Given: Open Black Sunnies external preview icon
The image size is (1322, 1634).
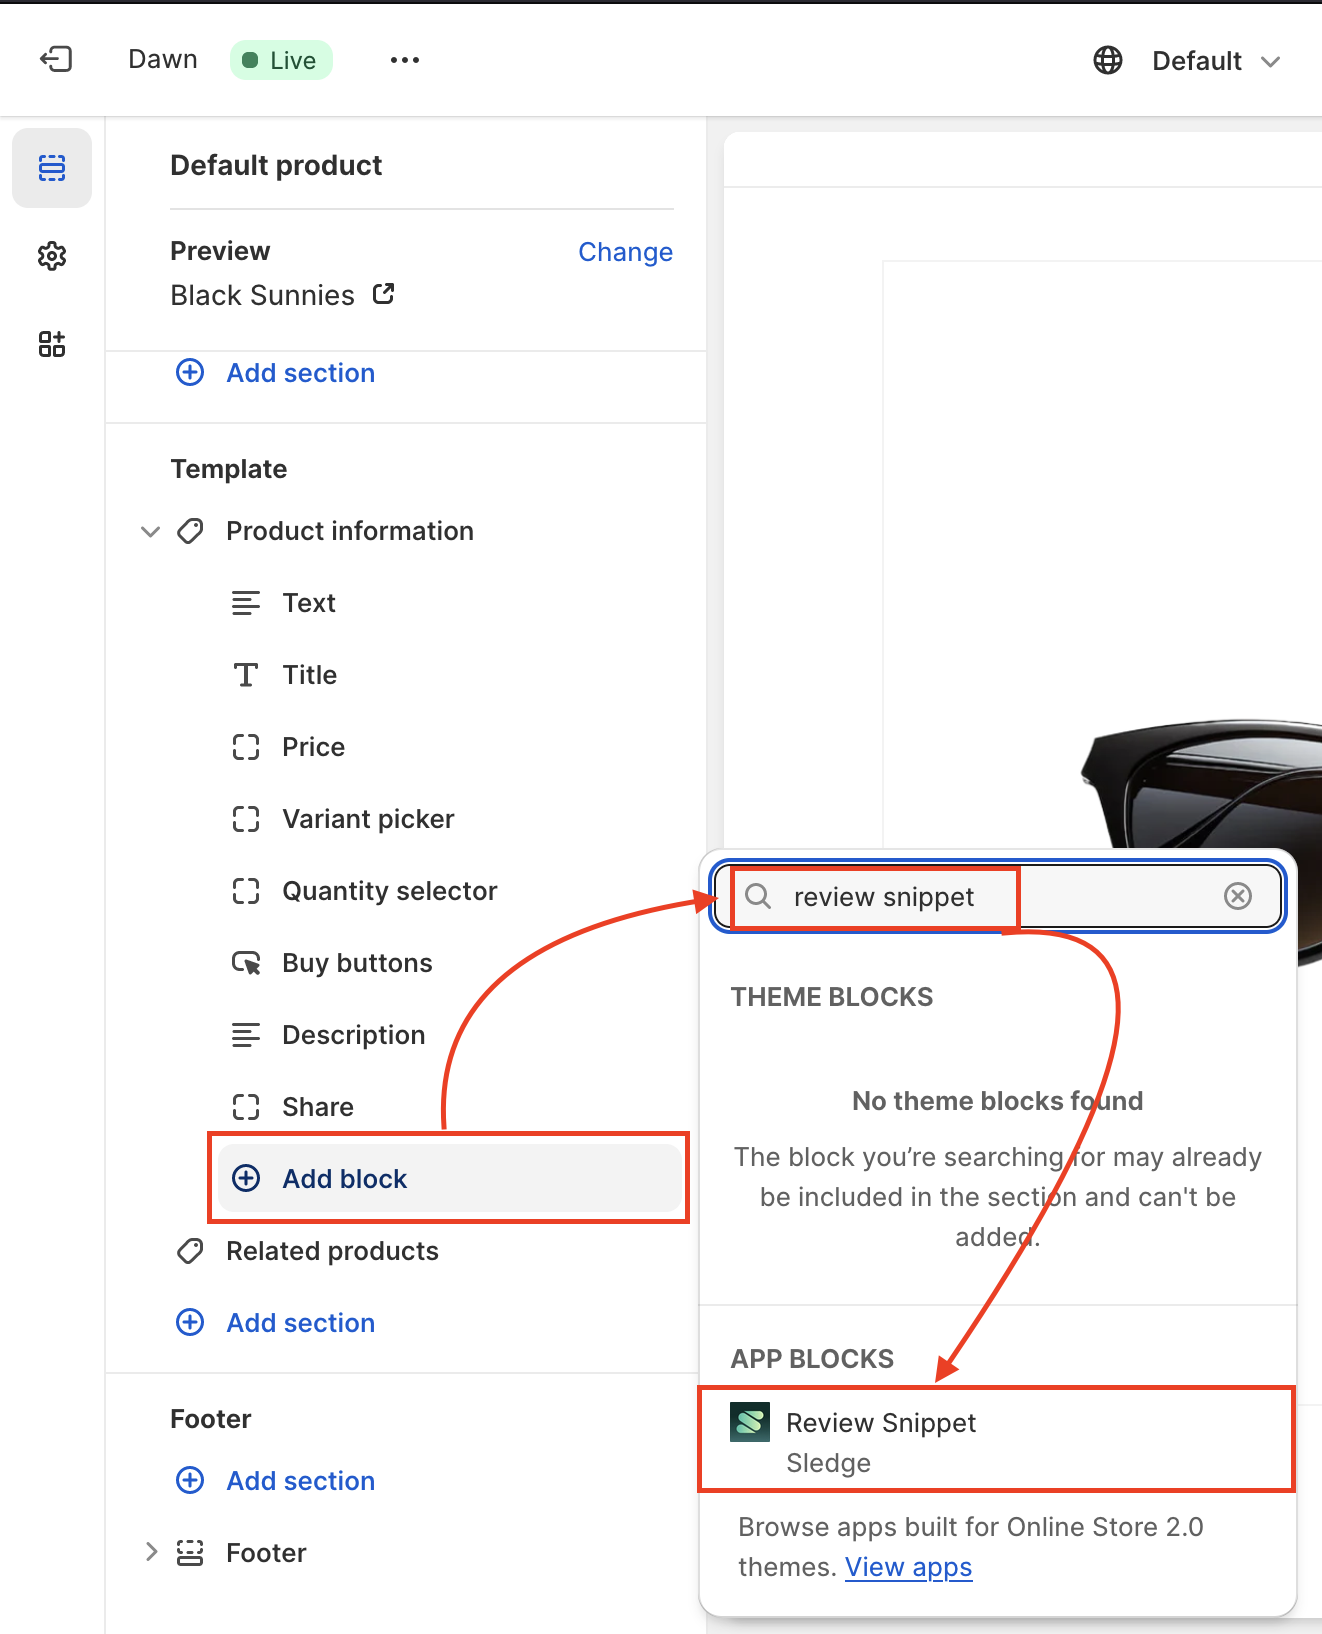Looking at the screenshot, I should coord(384,294).
